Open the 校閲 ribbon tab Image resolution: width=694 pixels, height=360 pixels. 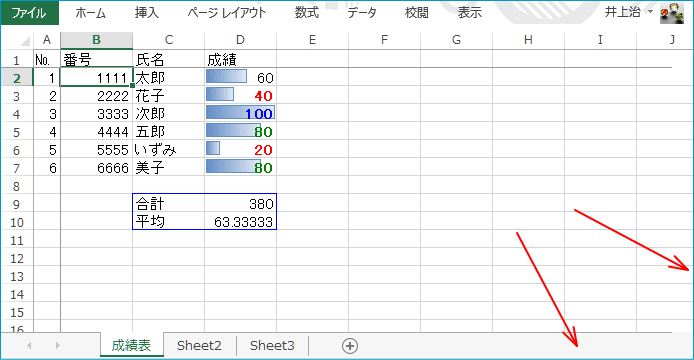[x=416, y=13]
